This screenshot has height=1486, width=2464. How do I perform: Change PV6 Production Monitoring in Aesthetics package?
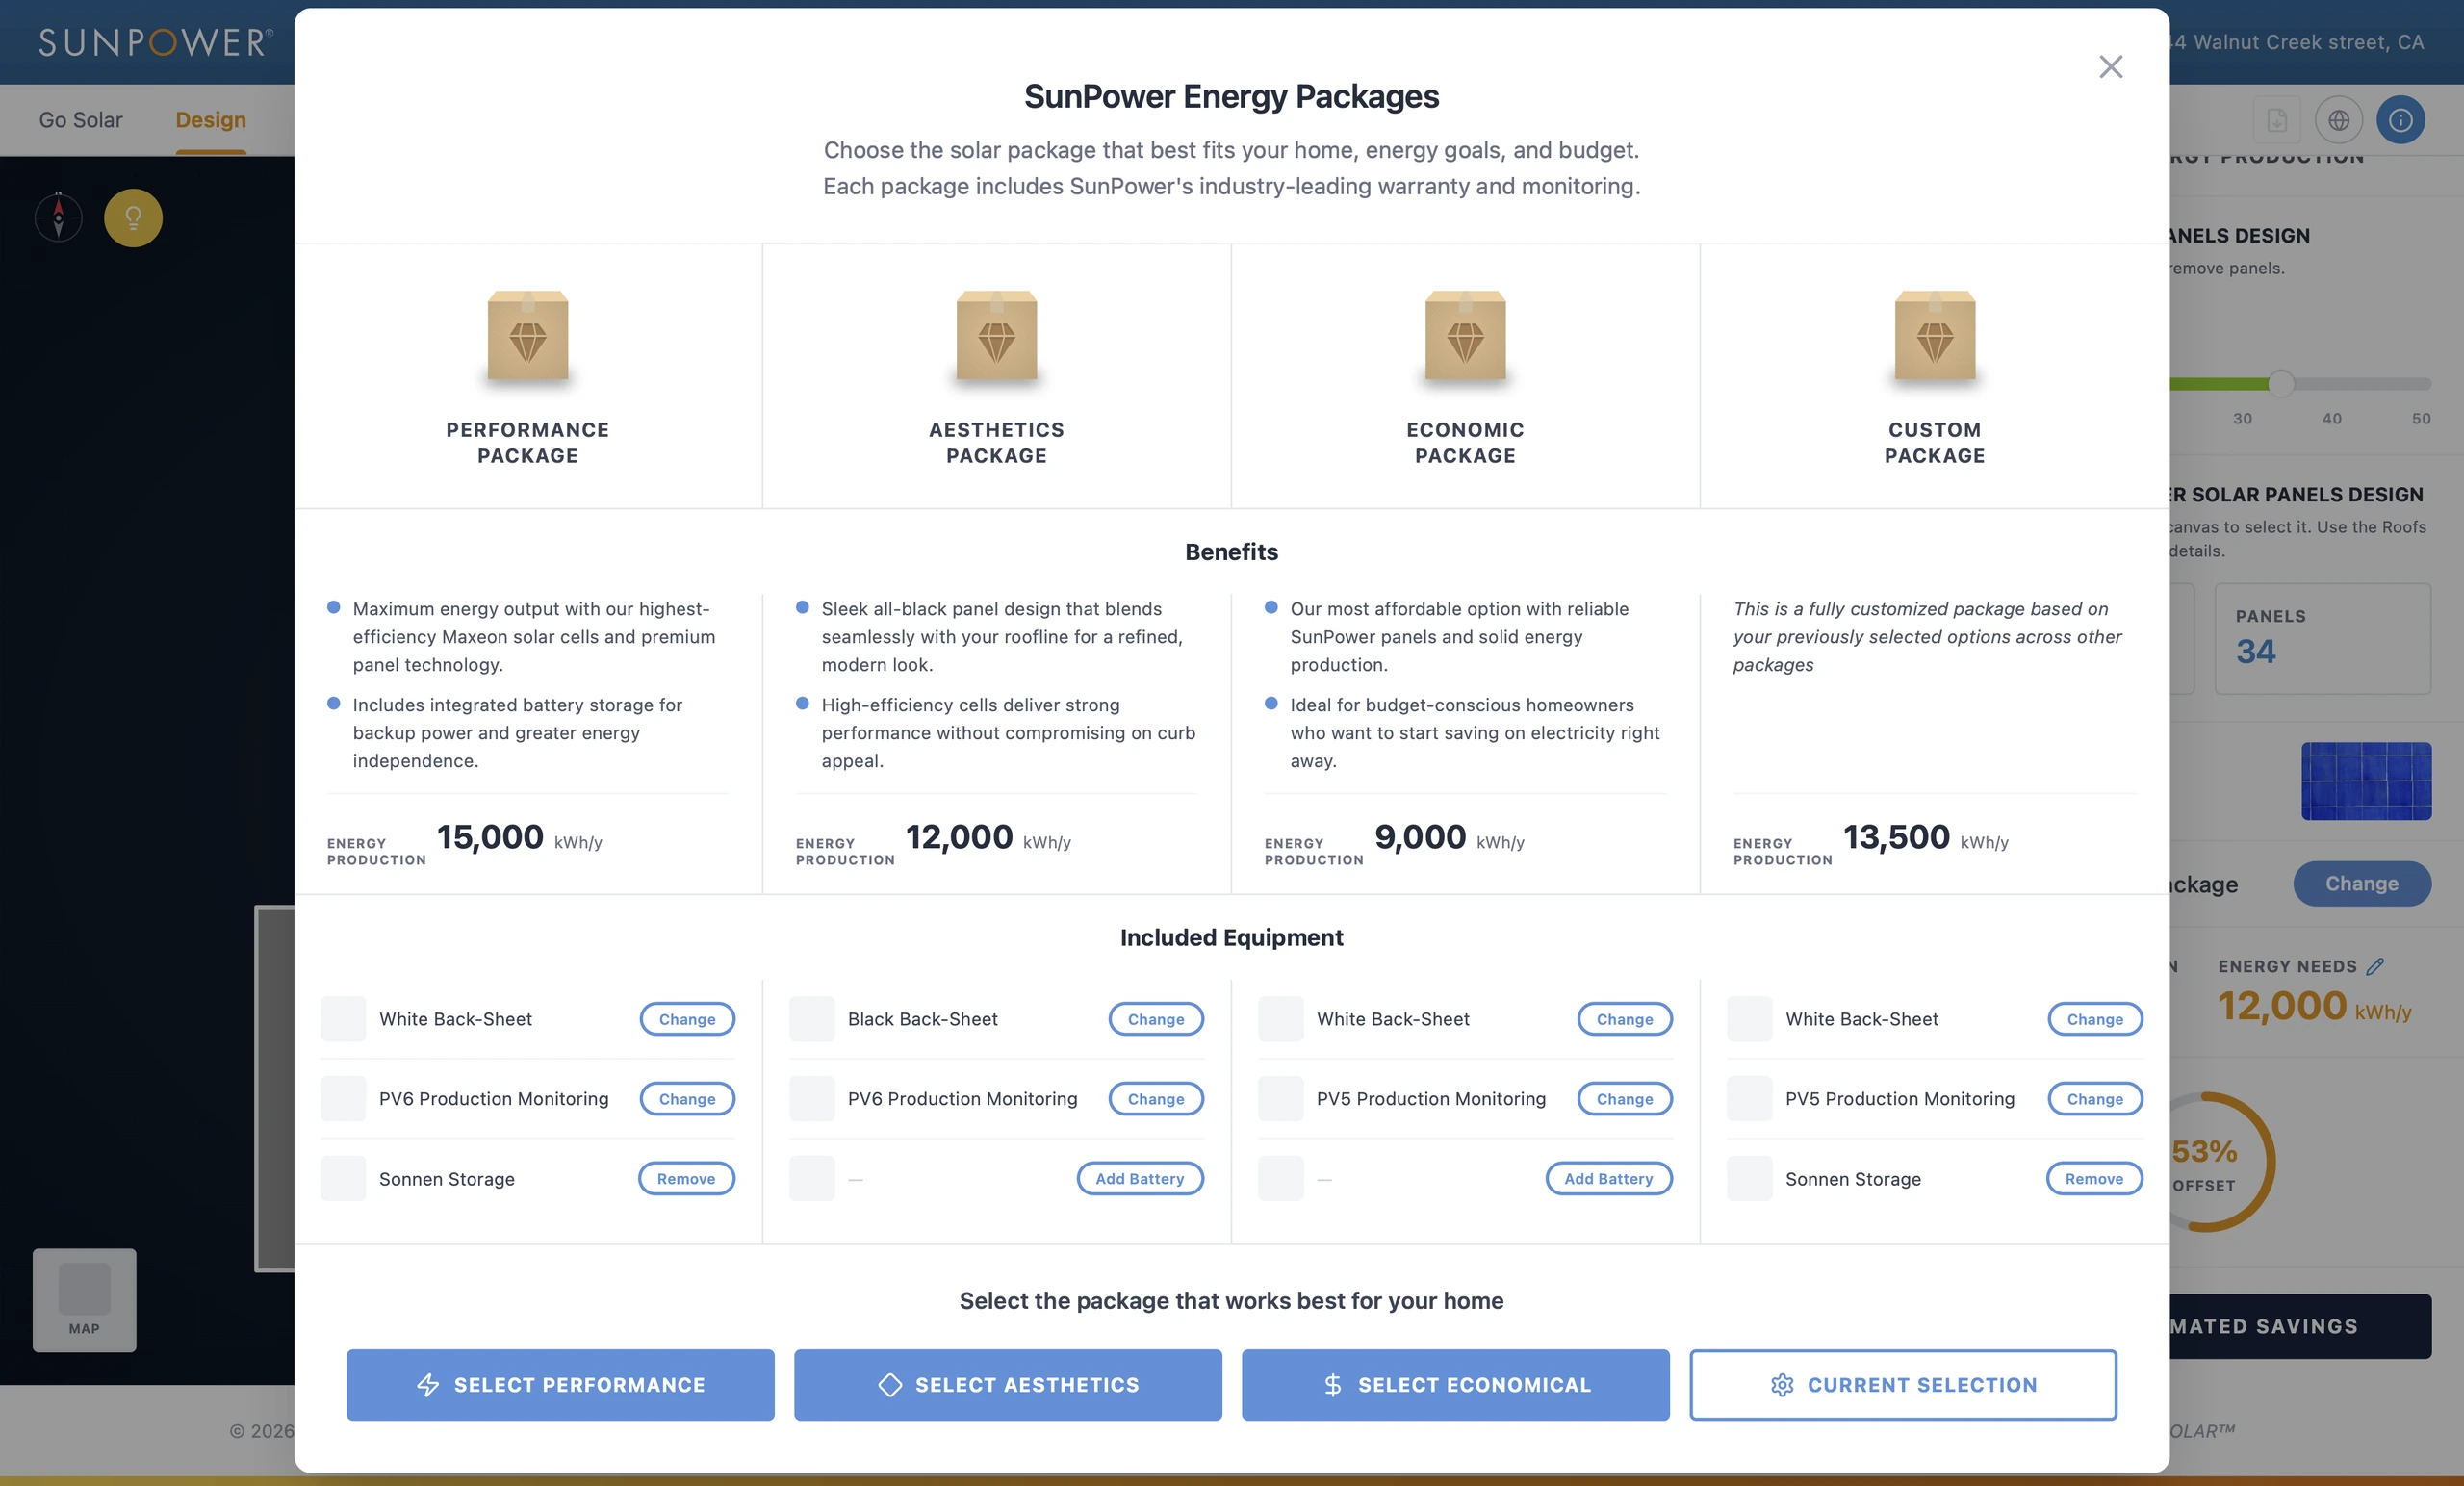point(1156,1098)
